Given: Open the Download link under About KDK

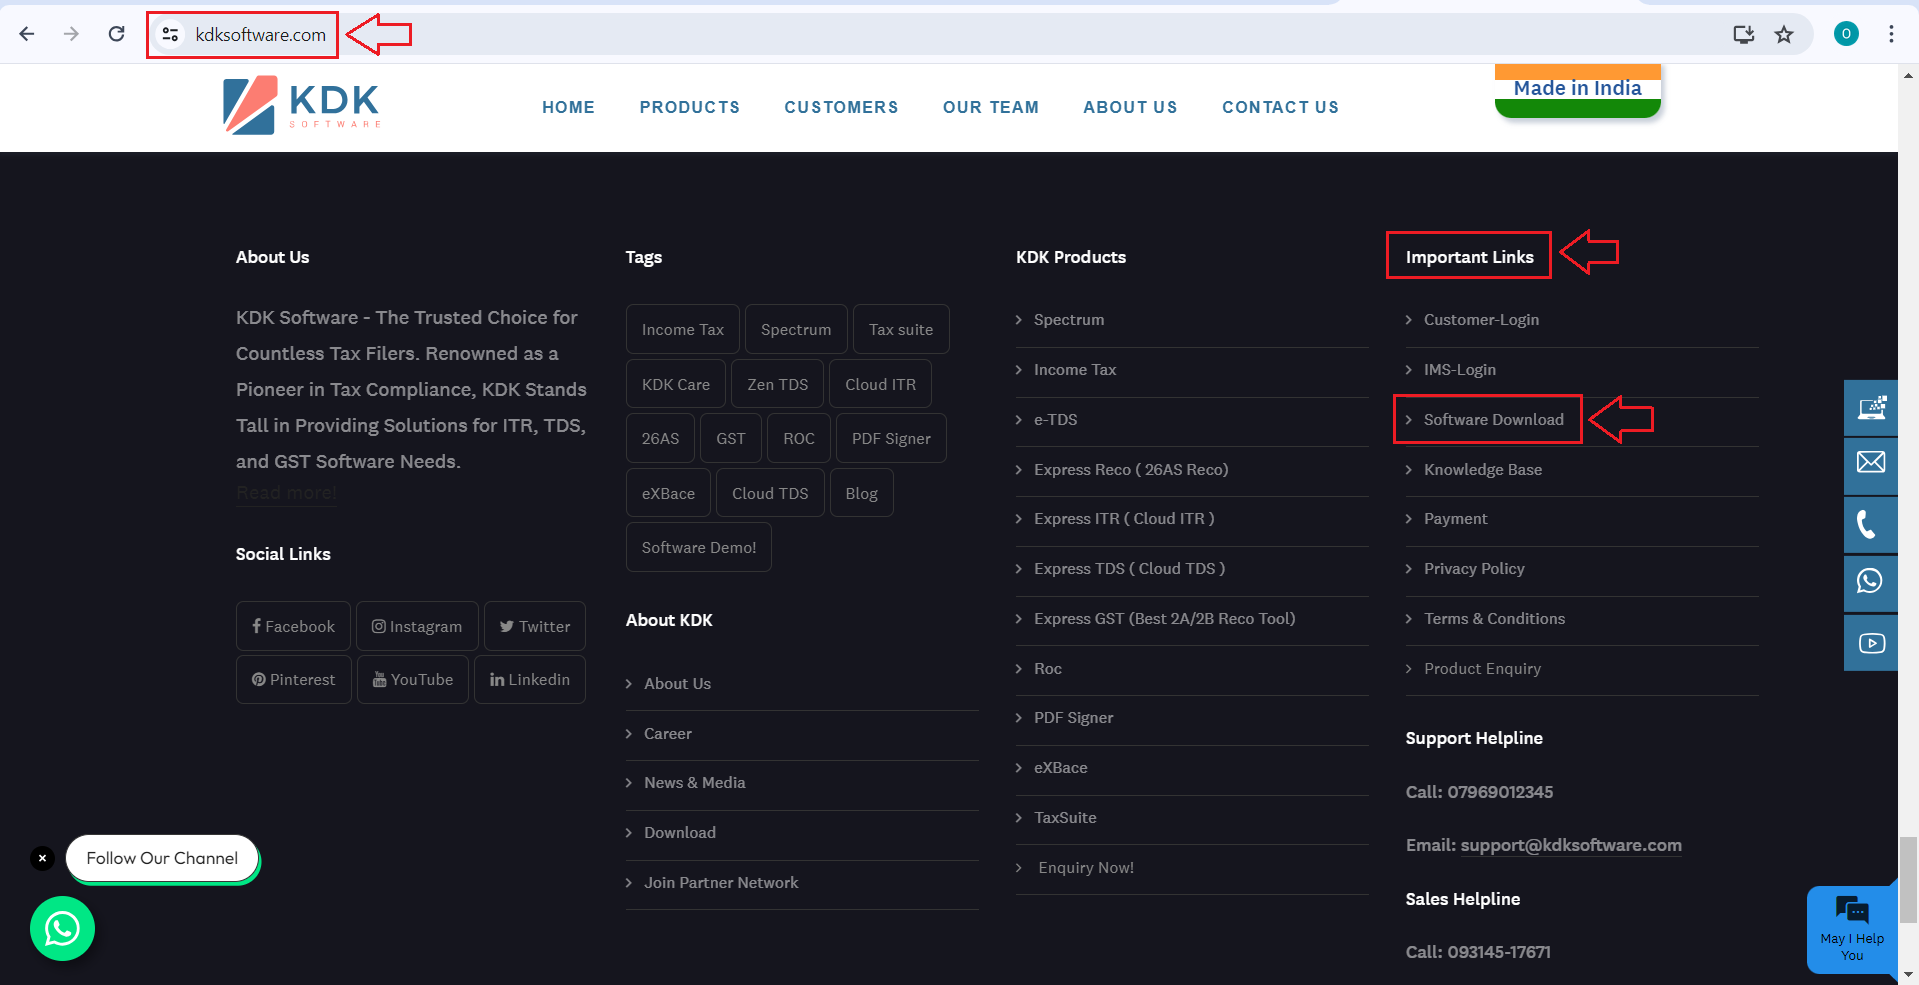Looking at the screenshot, I should [x=680, y=832].
